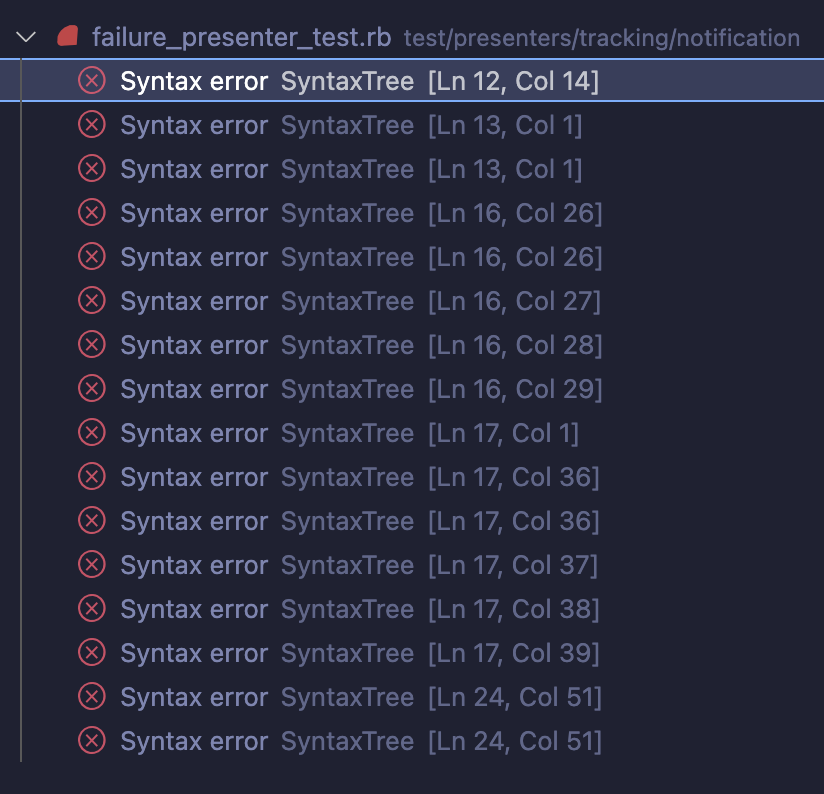
Task: Collapse the failure_presenter_test.rb problems group
Action: [26, 37]
